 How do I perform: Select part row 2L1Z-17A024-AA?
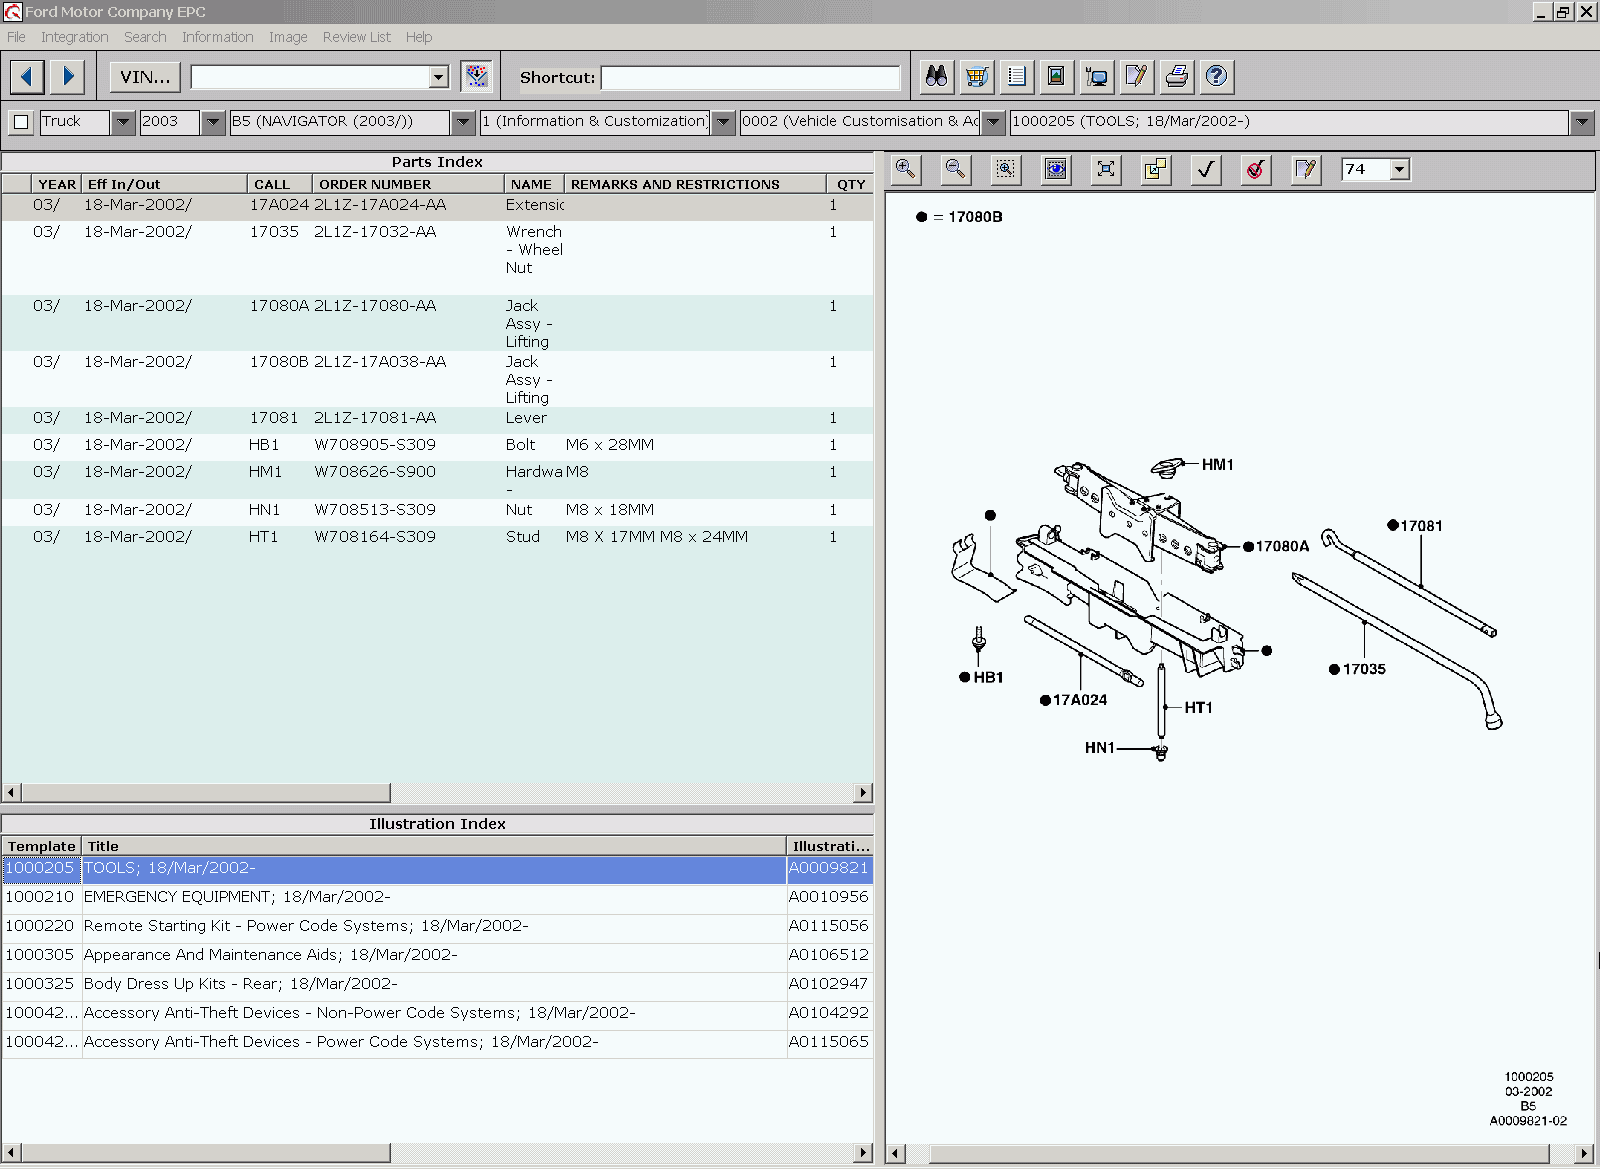[x=437, y=205]
